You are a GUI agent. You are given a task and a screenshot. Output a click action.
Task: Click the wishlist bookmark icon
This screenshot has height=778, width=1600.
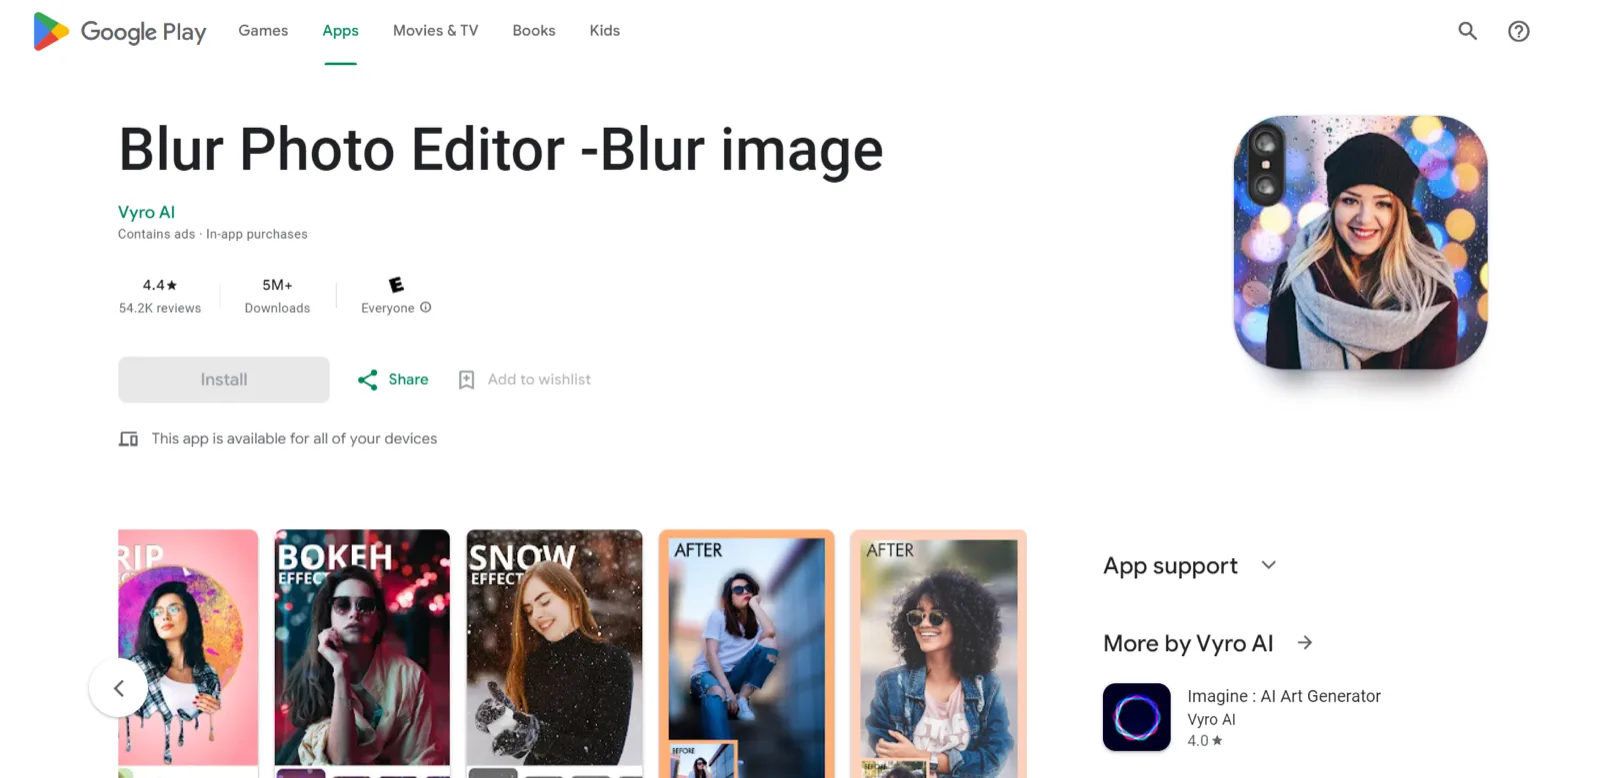[x=466, y=380]
